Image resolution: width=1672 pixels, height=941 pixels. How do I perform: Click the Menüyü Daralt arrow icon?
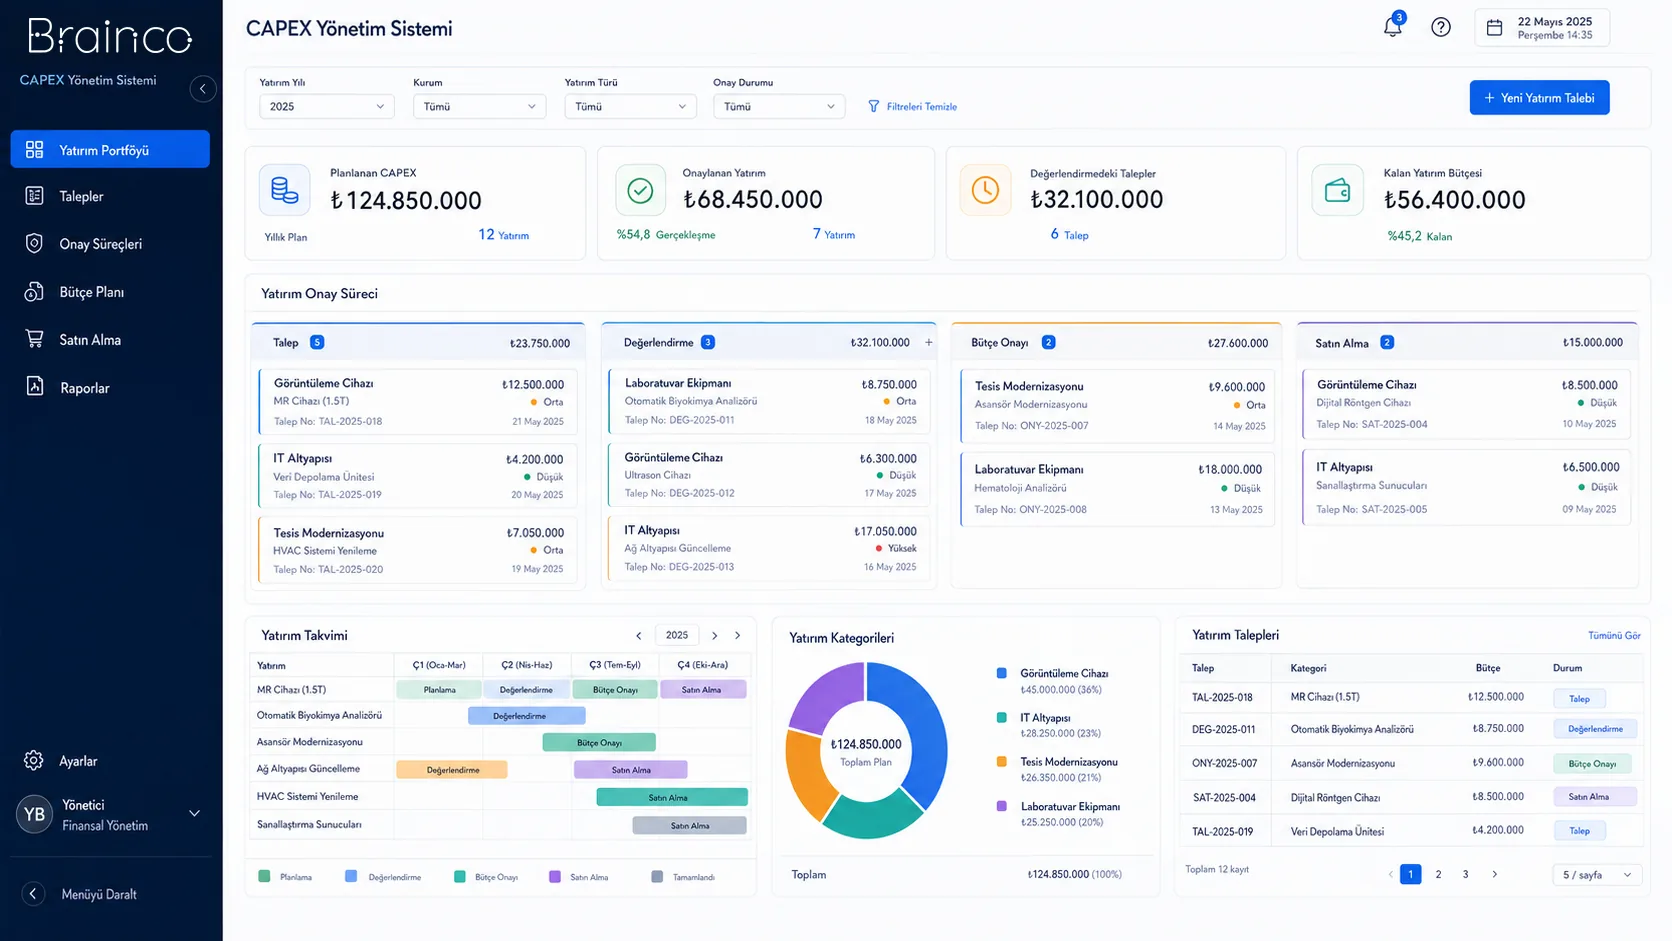[x=33, y=894]
